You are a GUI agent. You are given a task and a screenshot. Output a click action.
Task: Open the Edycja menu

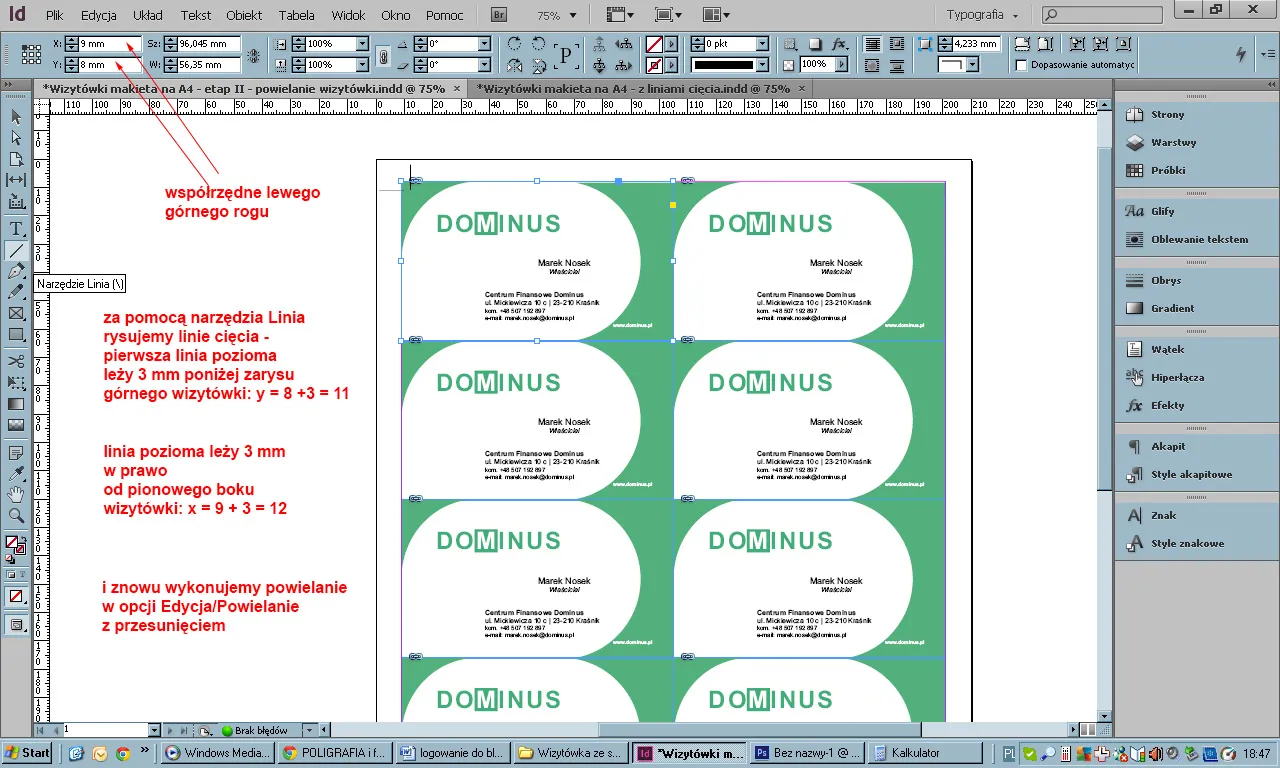point(99,16)
